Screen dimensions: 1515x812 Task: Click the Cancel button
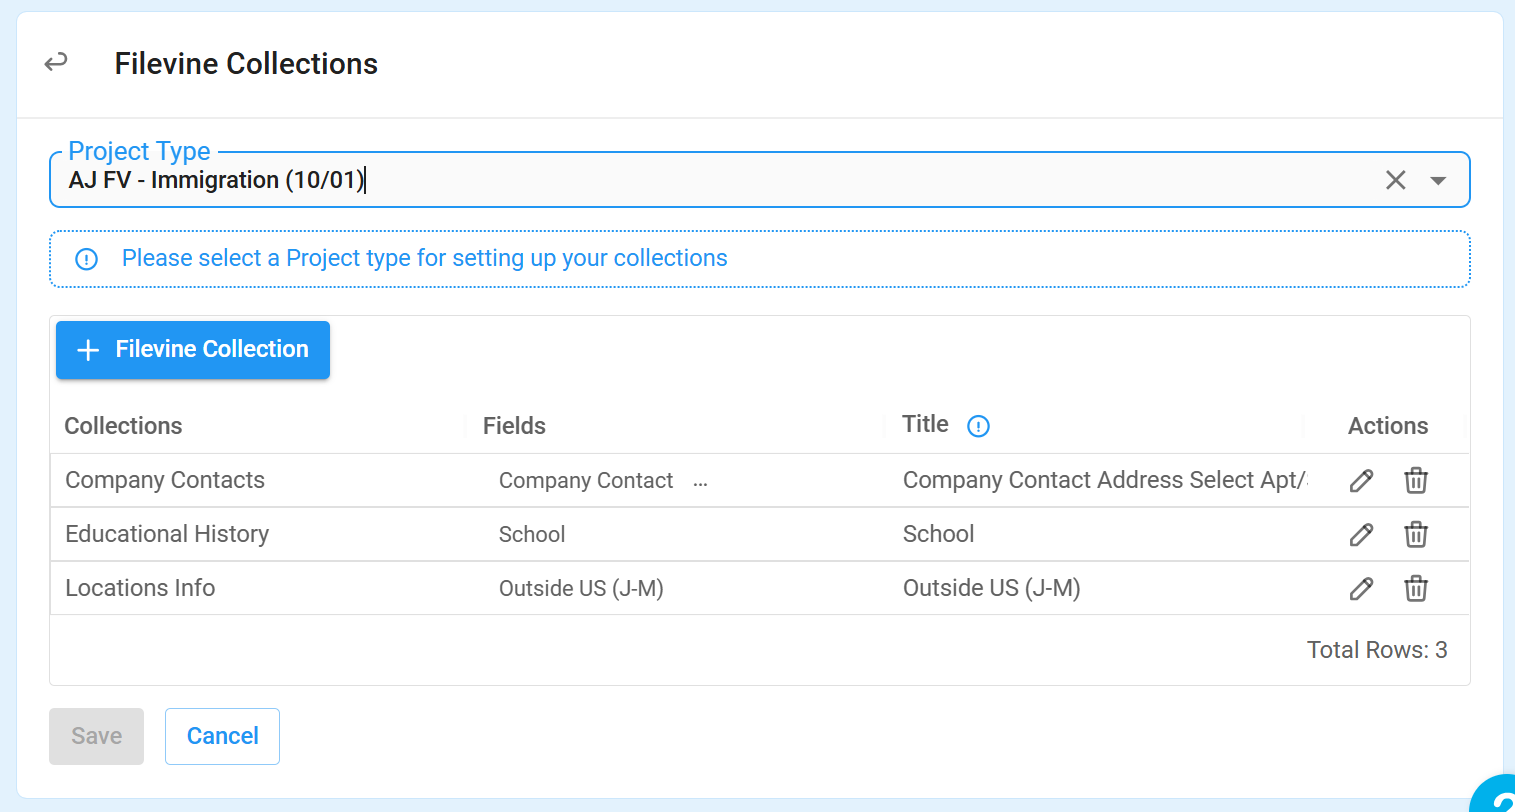[222, 736]
